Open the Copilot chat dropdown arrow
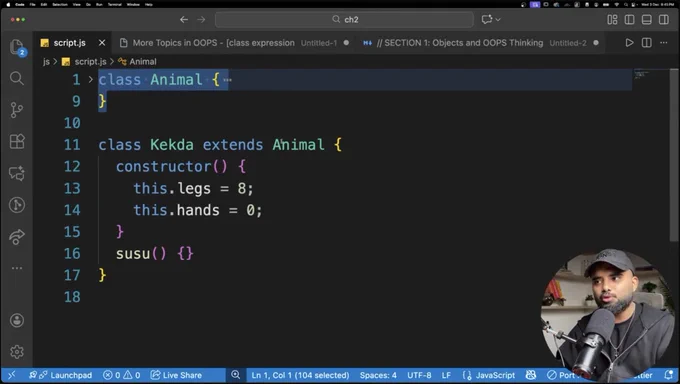Screen dimensions: 680x384 pos(498,20)
